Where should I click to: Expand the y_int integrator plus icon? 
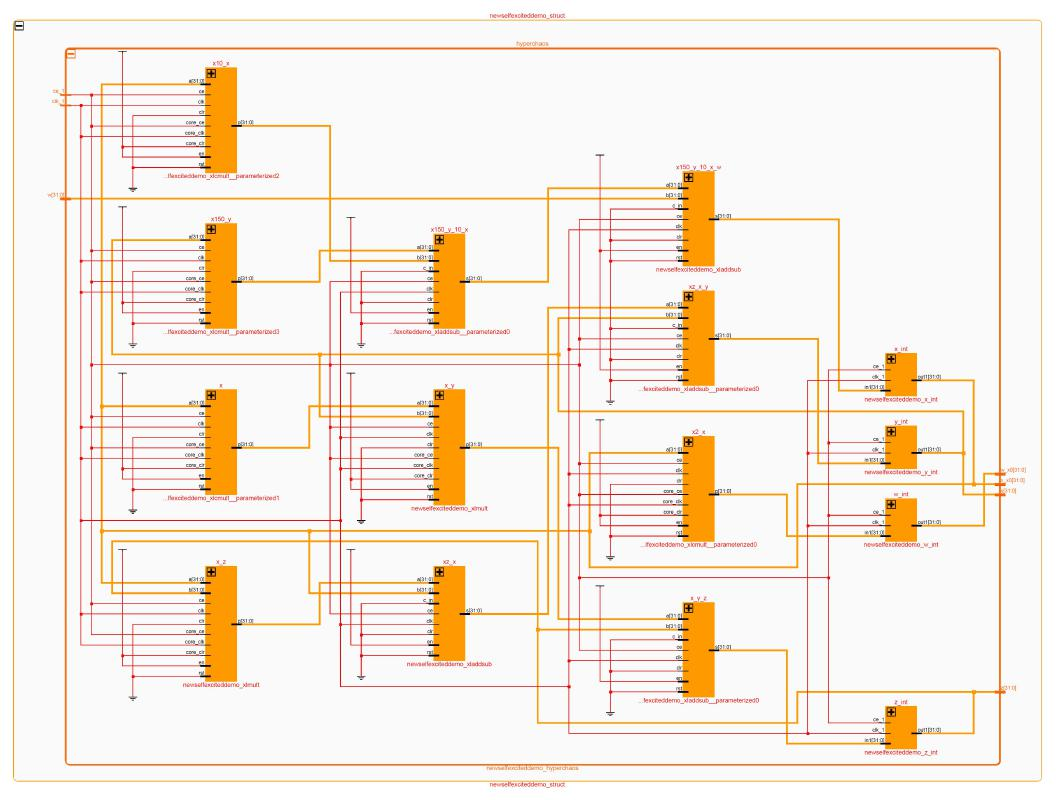891,432
